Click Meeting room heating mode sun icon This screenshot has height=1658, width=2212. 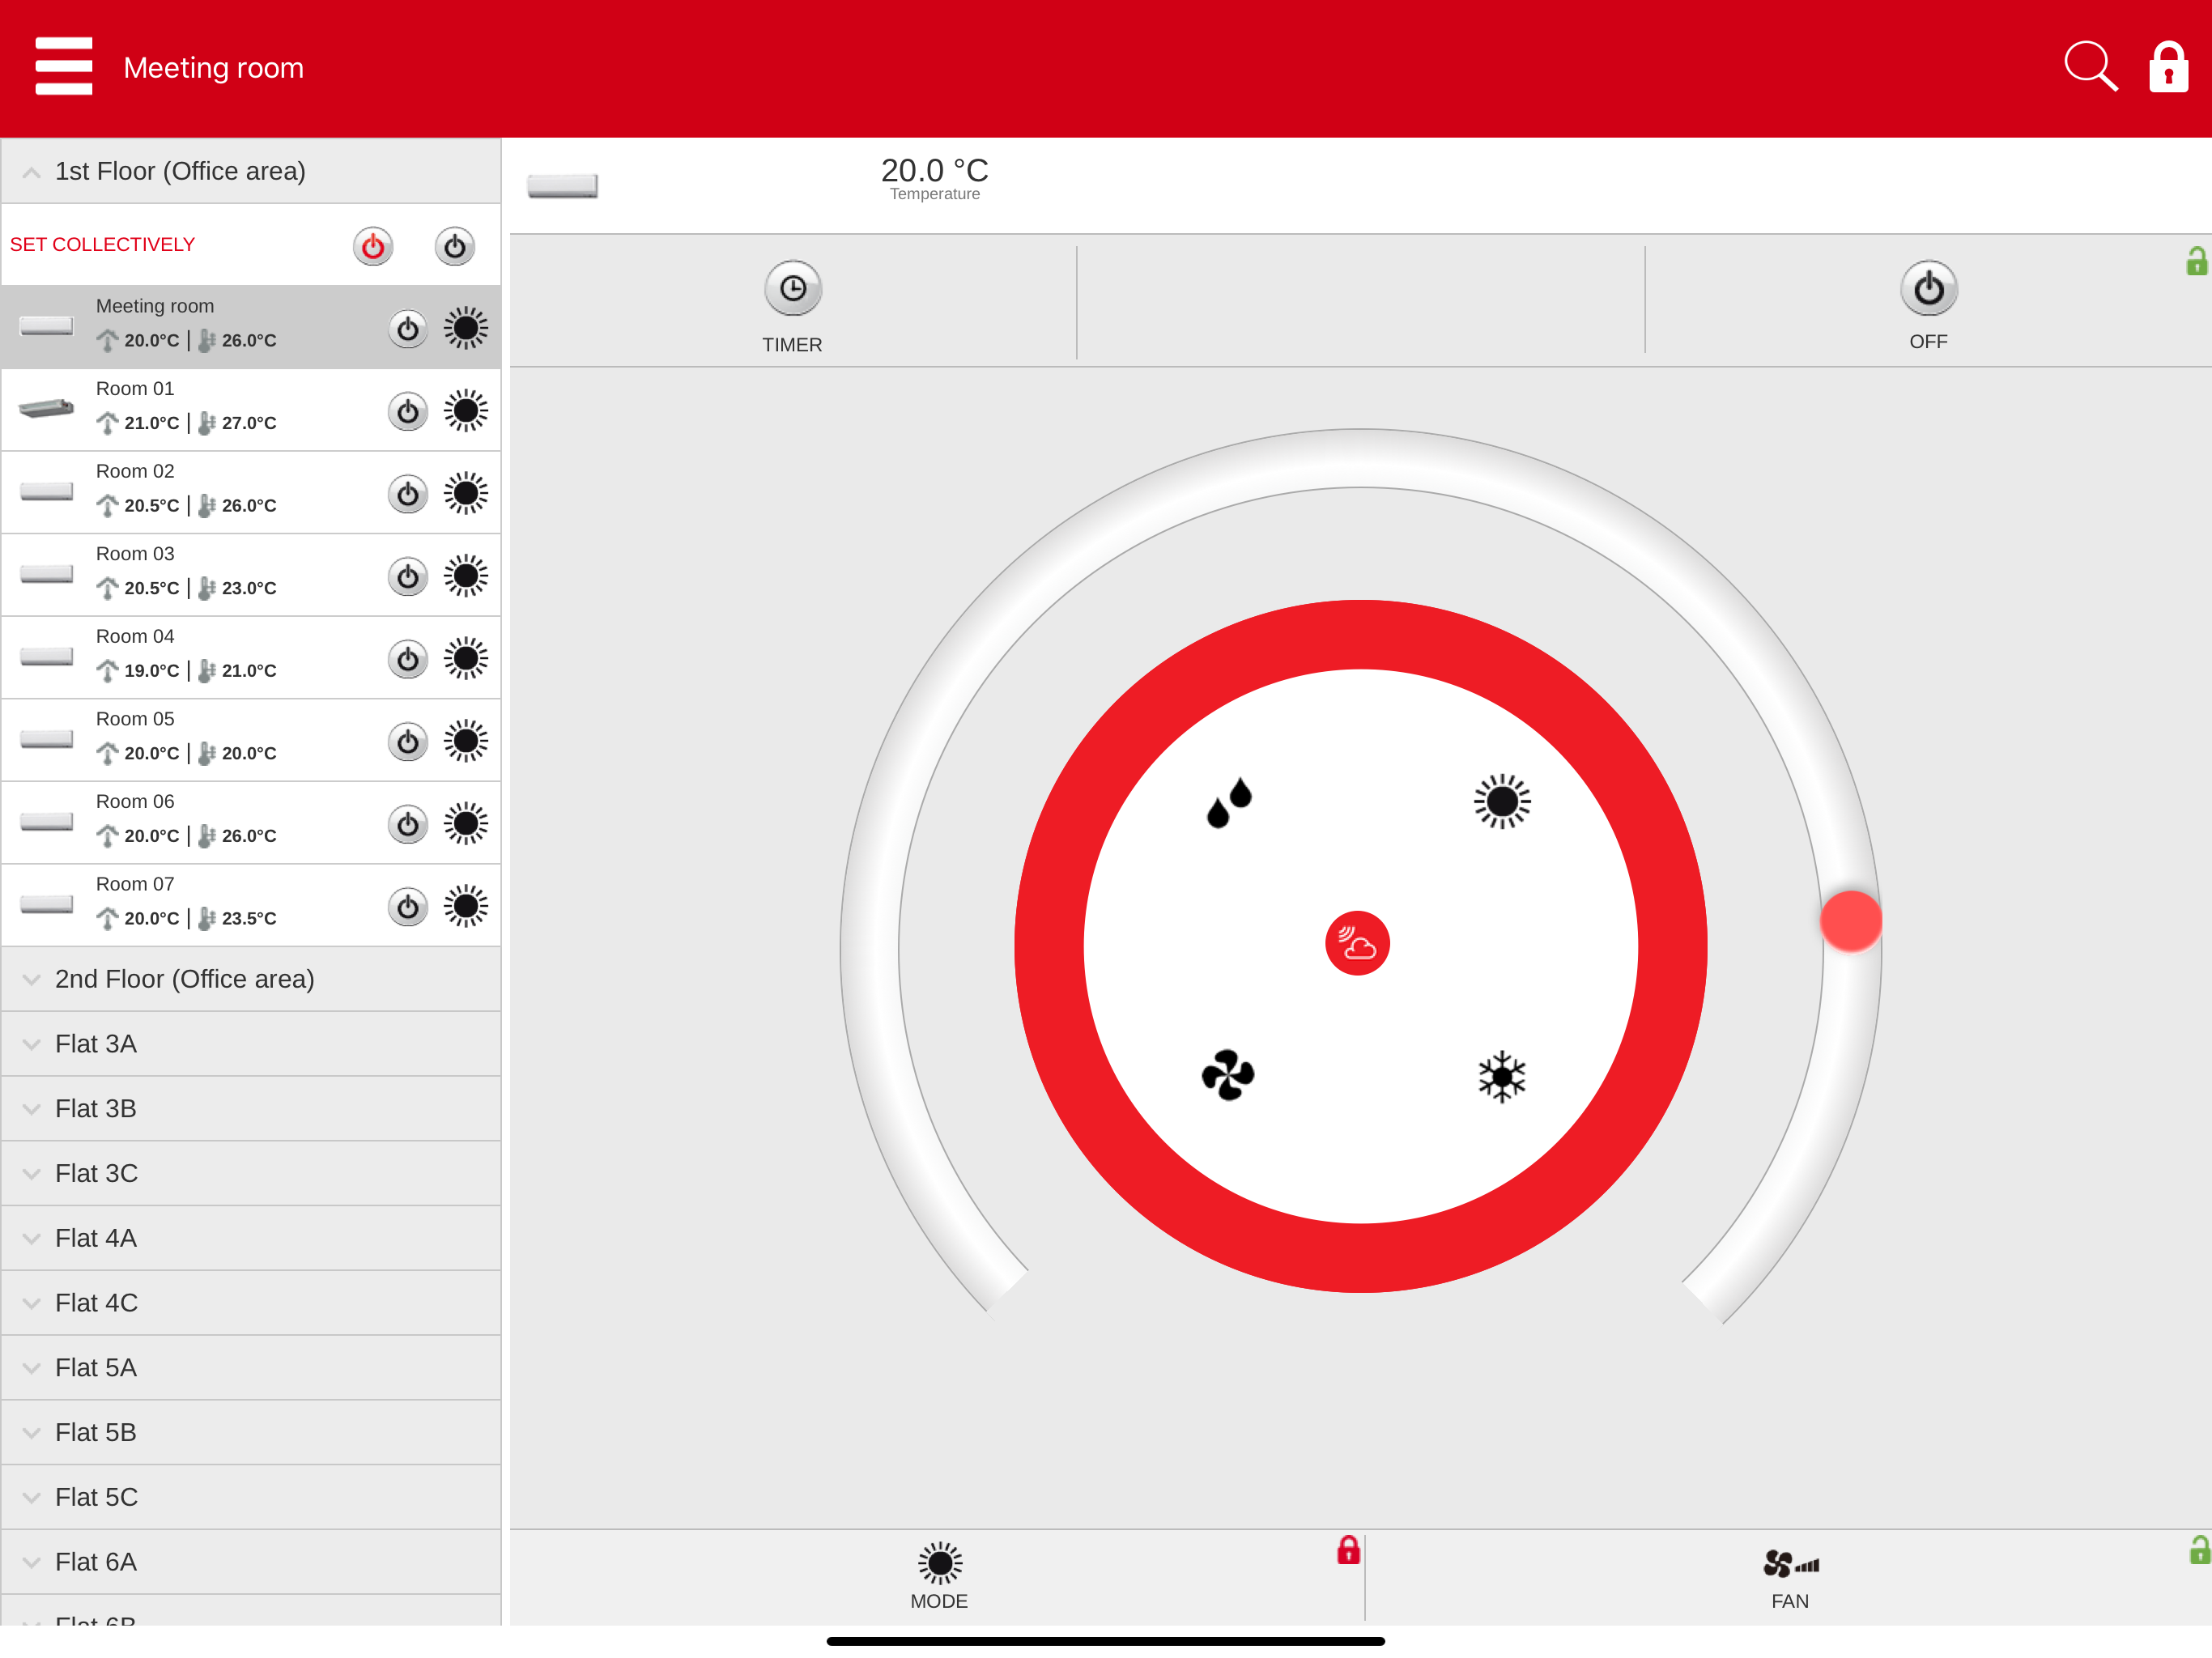(x=466, y=328)
